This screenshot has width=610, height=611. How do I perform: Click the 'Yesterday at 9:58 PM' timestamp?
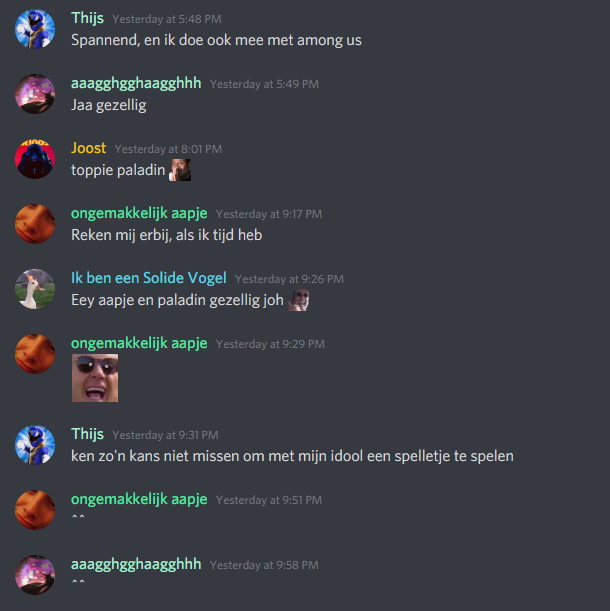tap(264, 565)
